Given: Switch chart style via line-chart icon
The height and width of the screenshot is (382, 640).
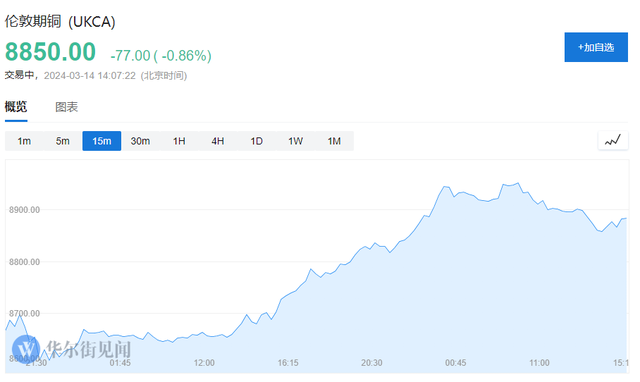Looking at the screenshot, I should click(613, 141).
